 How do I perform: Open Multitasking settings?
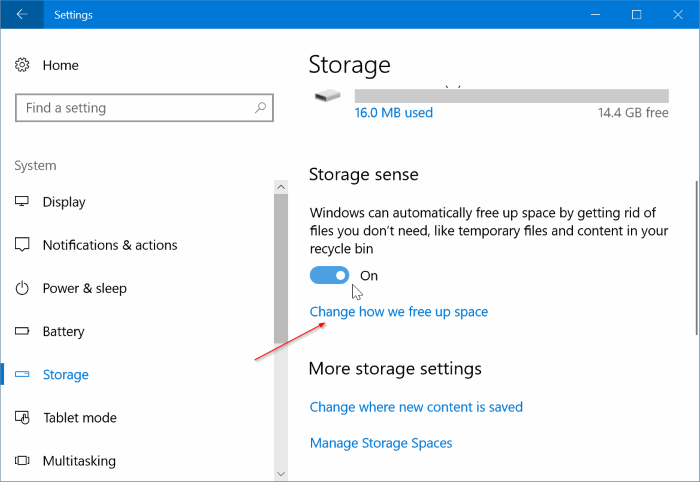pyautogui.click(x=79, y=461)
